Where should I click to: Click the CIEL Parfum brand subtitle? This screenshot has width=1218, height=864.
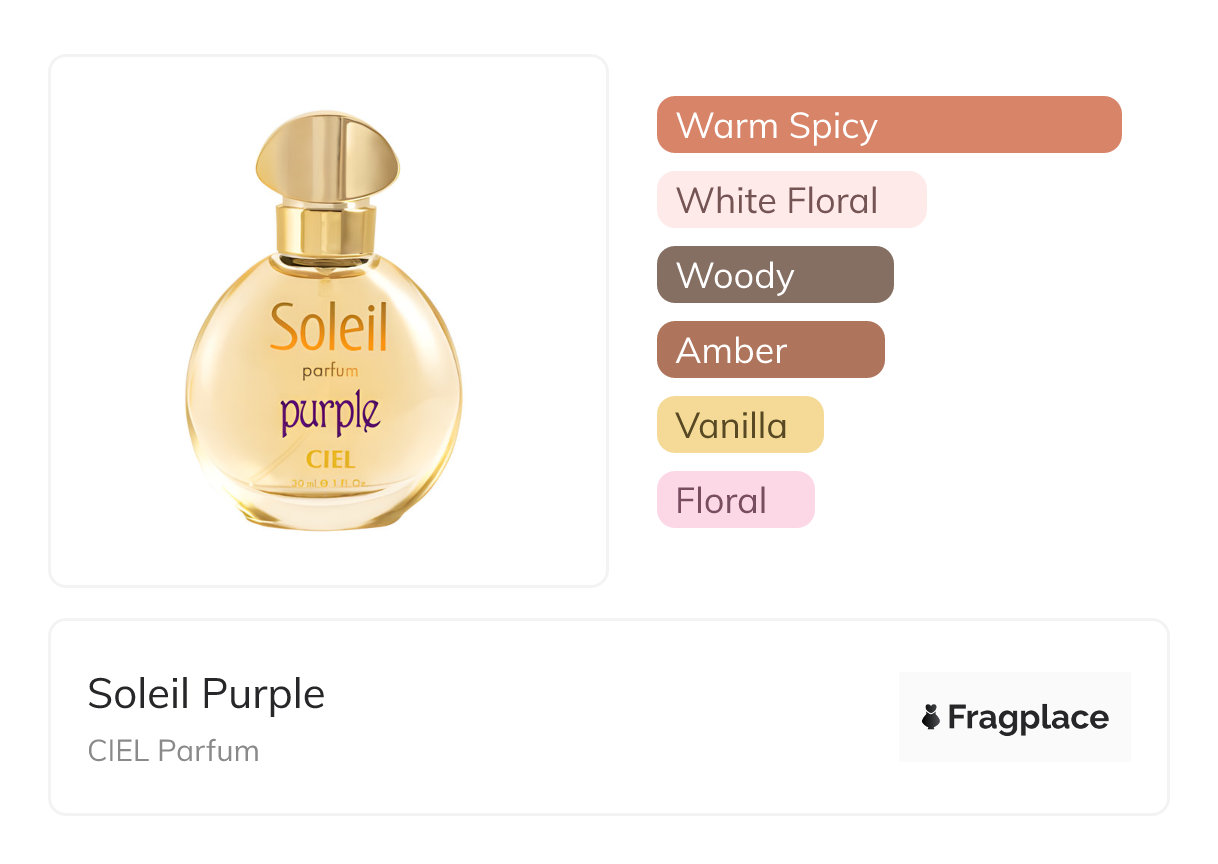click(x=173, y=751)
